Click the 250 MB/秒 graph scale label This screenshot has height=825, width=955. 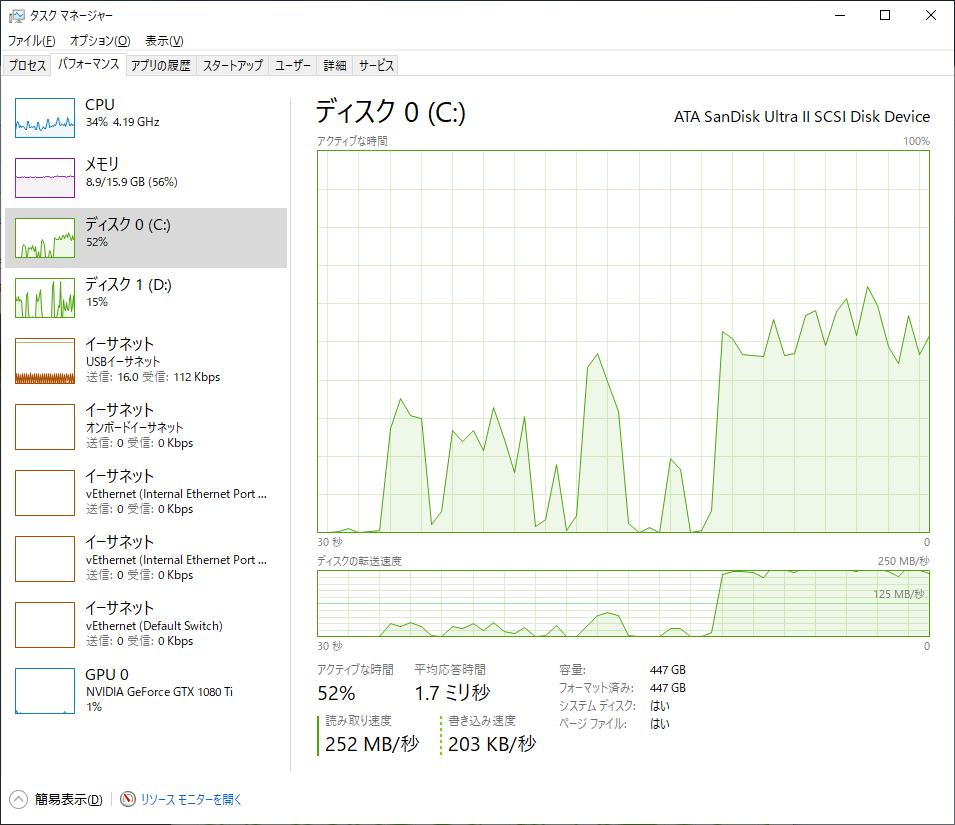coord(903,561)
